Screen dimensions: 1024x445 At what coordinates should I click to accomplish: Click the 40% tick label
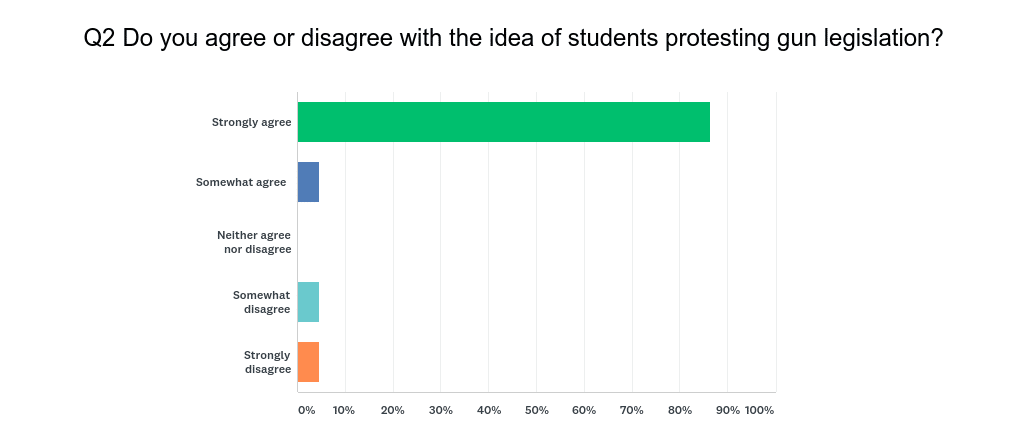[x=488, y=410]
